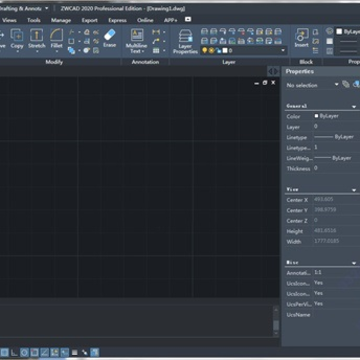Click the ribbon minimize button after APP+

tap(188, 19)
